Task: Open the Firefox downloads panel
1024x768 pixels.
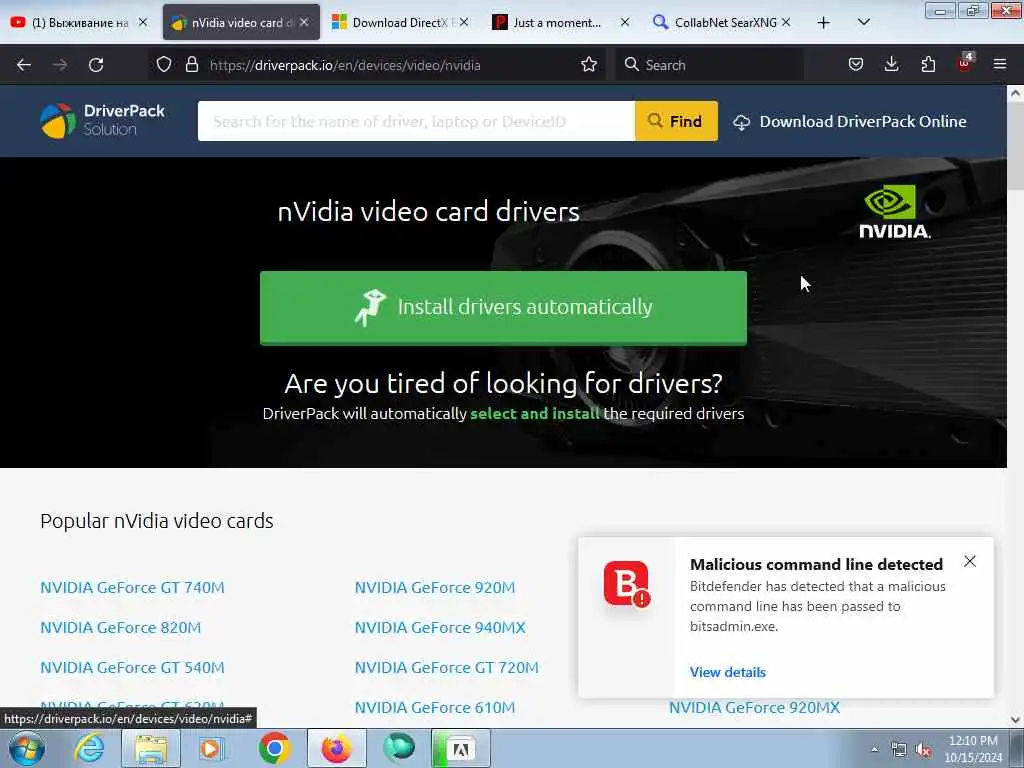Action: click(x=891, y=65)
